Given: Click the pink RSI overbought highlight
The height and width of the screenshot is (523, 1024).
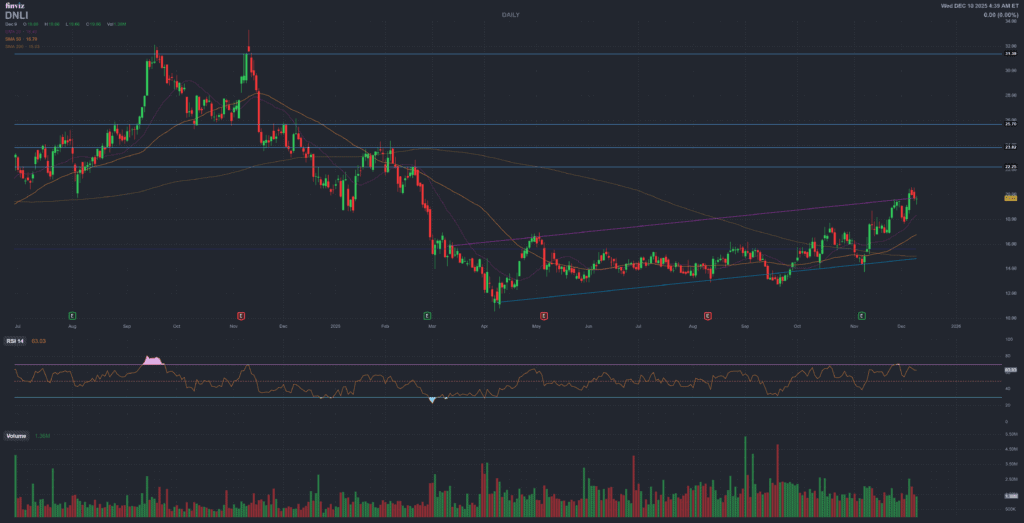Looking at the screenshot, I should coord(153,360).
